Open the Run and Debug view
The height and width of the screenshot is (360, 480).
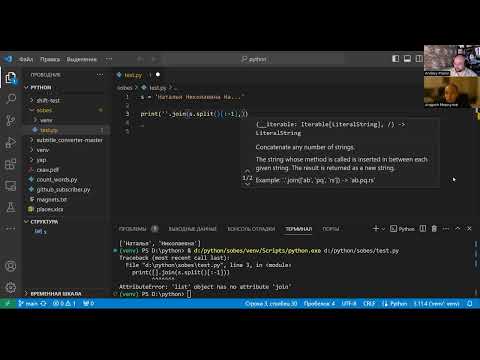click(x=11, y=142)
